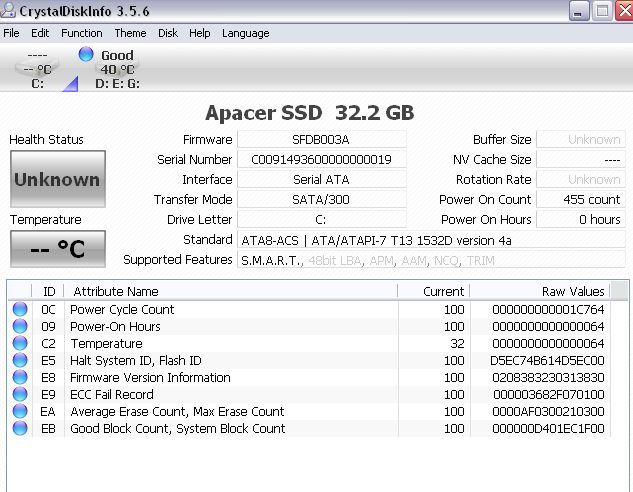Click the ID column header
This screenshot has height=492, width=633.
click(48, 291)
